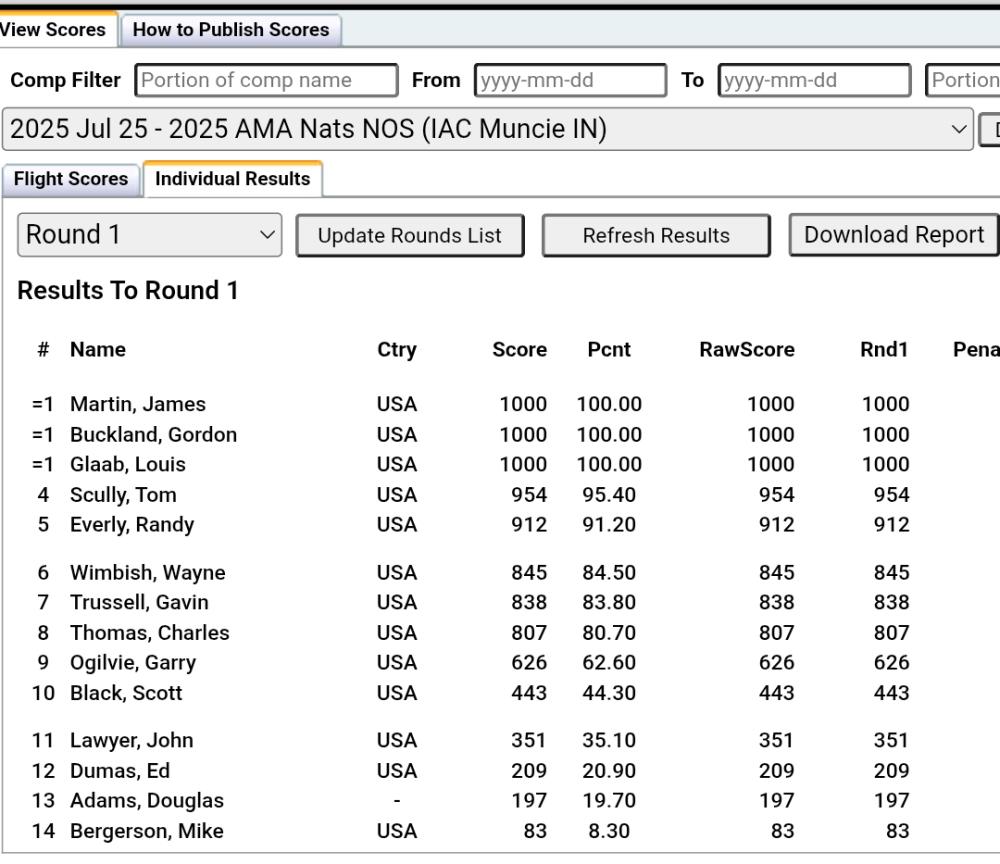This screenshot has width=1000, height=864.
Task: Click the 62.60 percent value for Ogilvie
Action: click(x=608, y=663)
